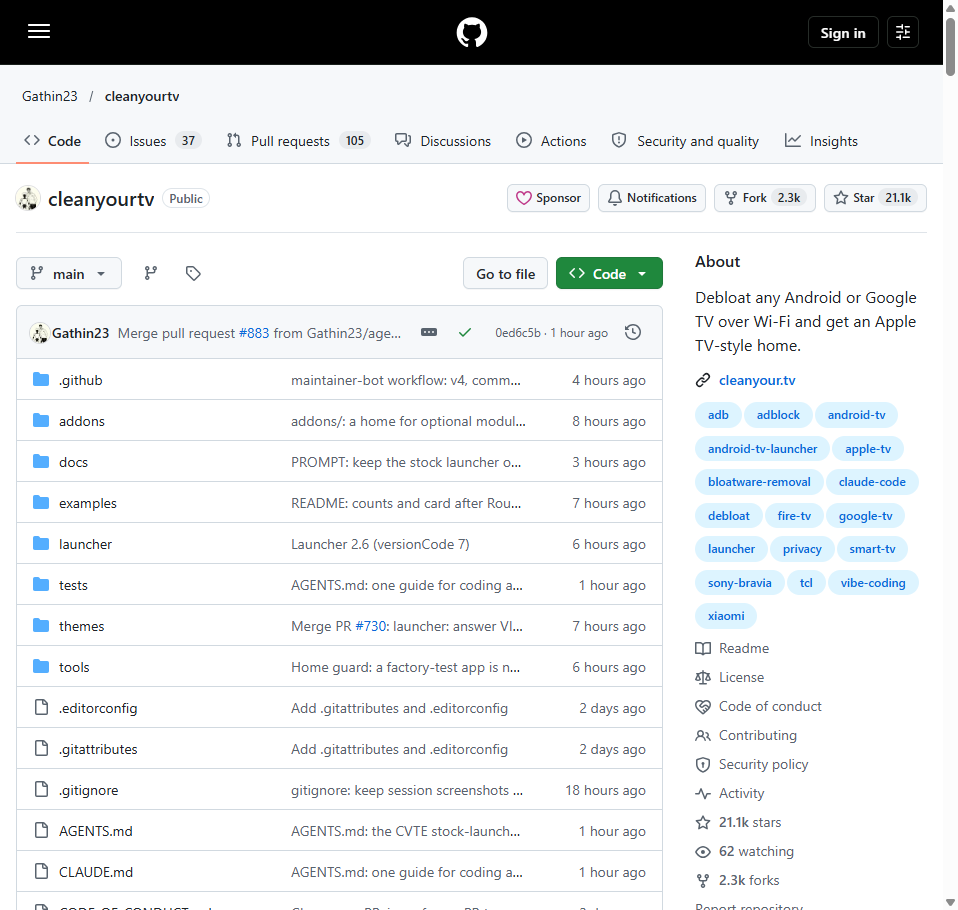Open appearance settings icon beside Sign in
The height and width of the screenshot is (910, 958).
point(902,32)
